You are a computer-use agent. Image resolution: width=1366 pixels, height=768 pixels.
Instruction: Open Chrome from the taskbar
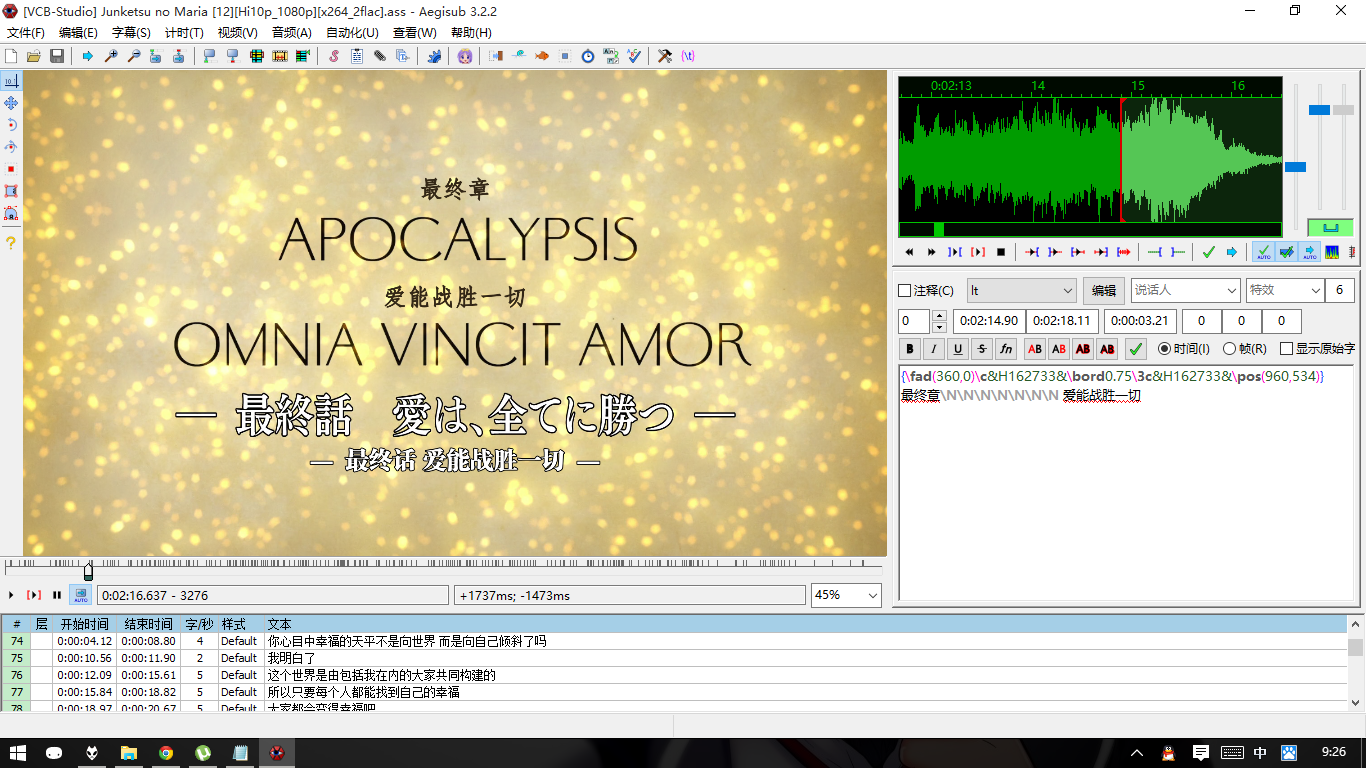click(x=165, y=752)
